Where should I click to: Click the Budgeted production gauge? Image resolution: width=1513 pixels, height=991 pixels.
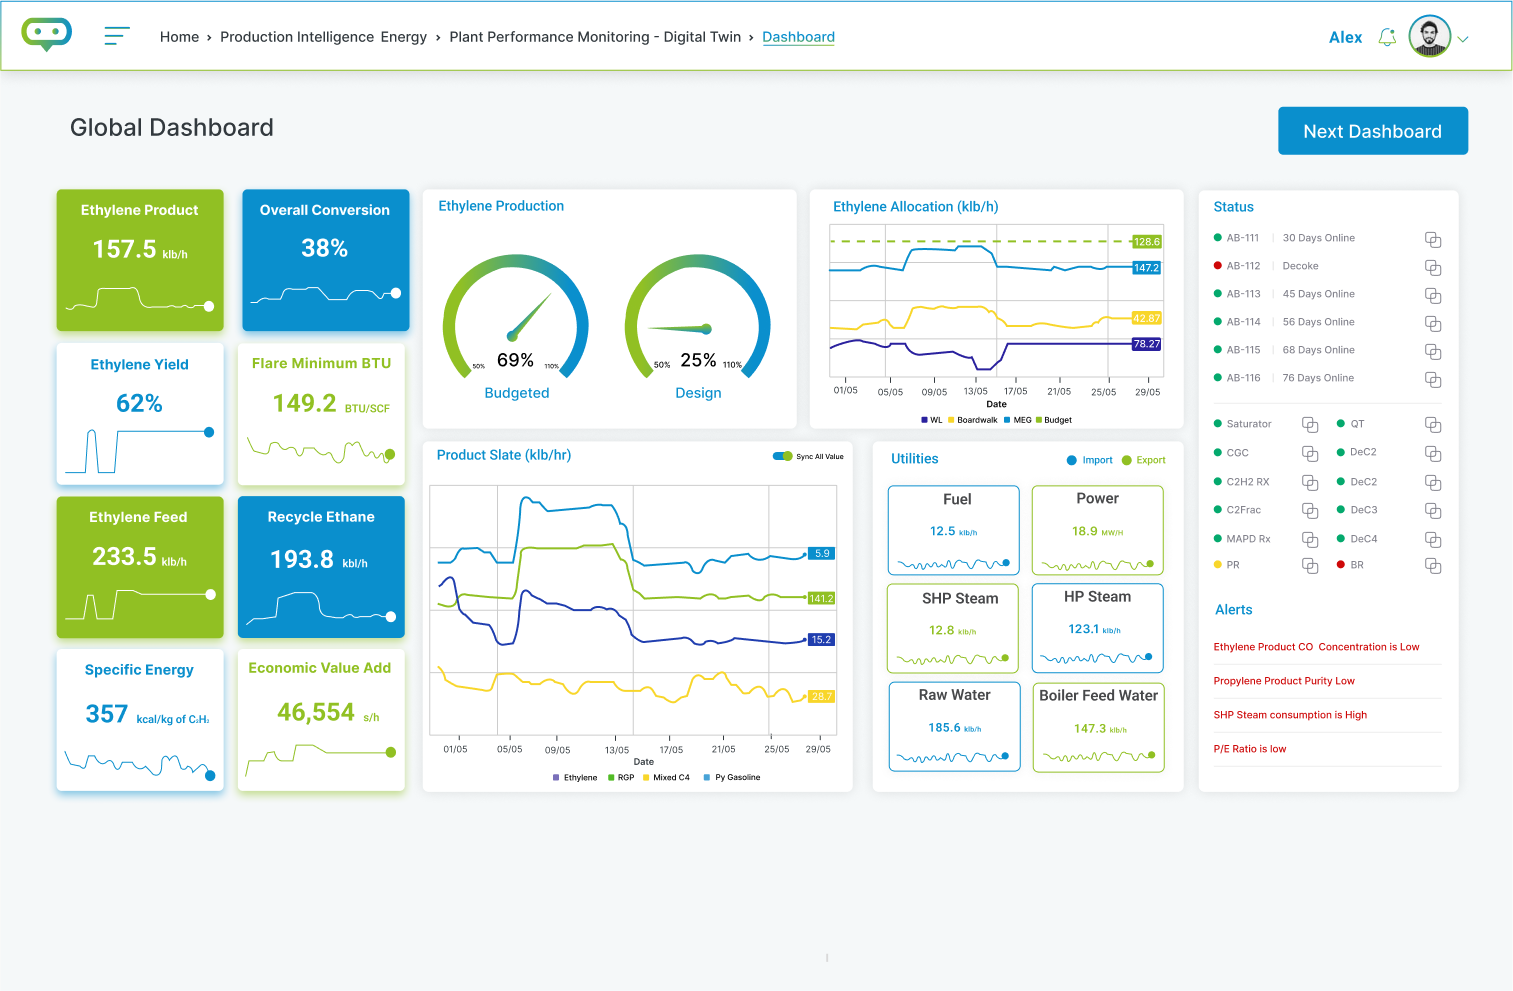point(517,322)
